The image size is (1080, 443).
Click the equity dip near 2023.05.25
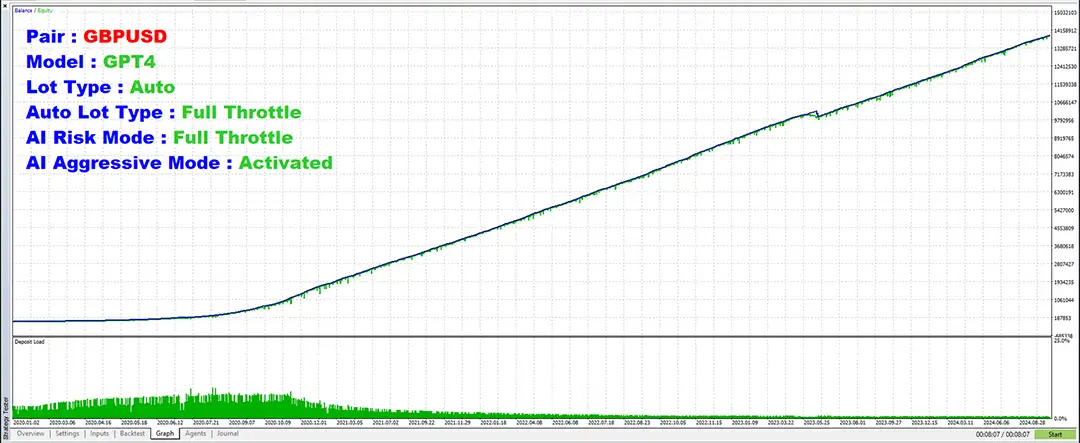click(x=818, y=116)
